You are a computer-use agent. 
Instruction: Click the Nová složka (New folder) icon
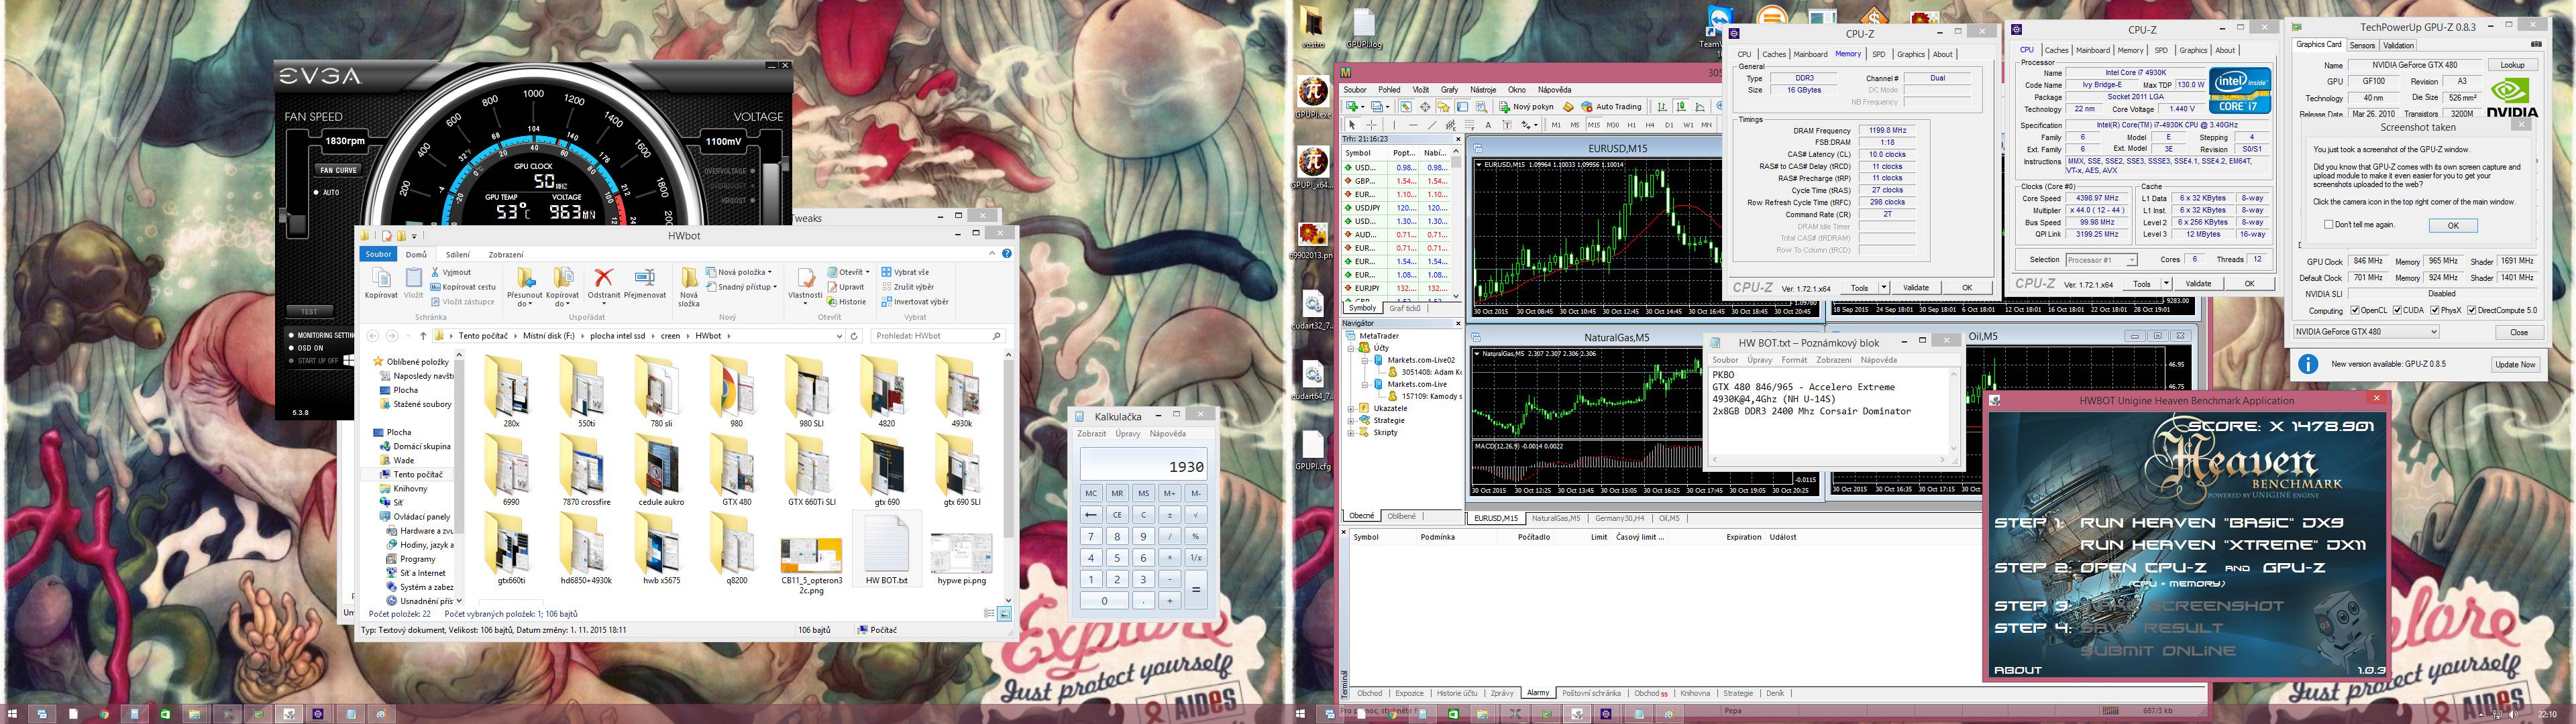pos(689,278)
